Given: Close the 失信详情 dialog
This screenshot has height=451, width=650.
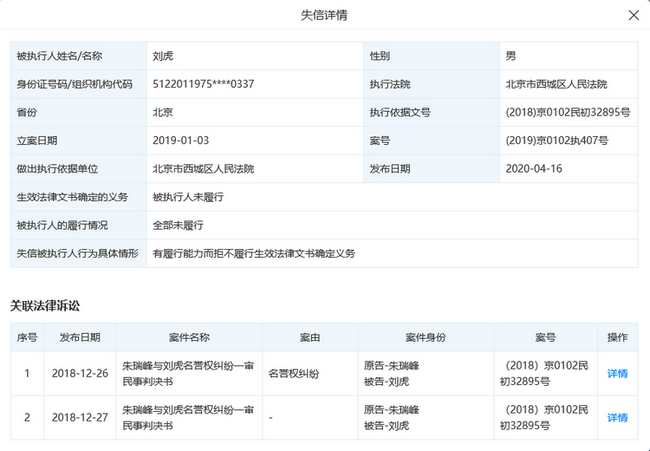Looking at the screenshot, I should [x=632, y=15].
